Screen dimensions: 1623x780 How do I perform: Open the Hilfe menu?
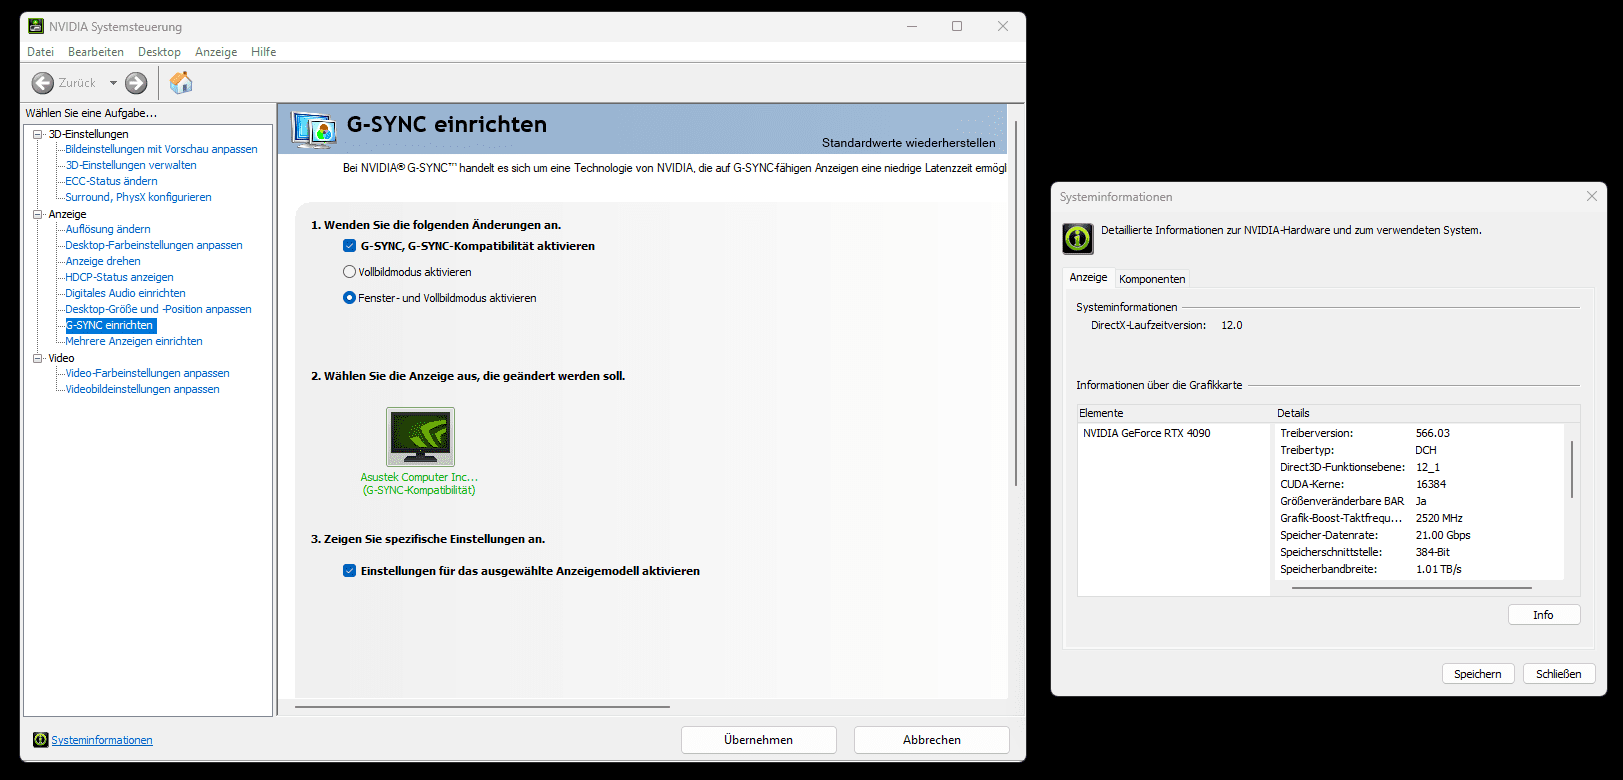[x=264, y=52]
